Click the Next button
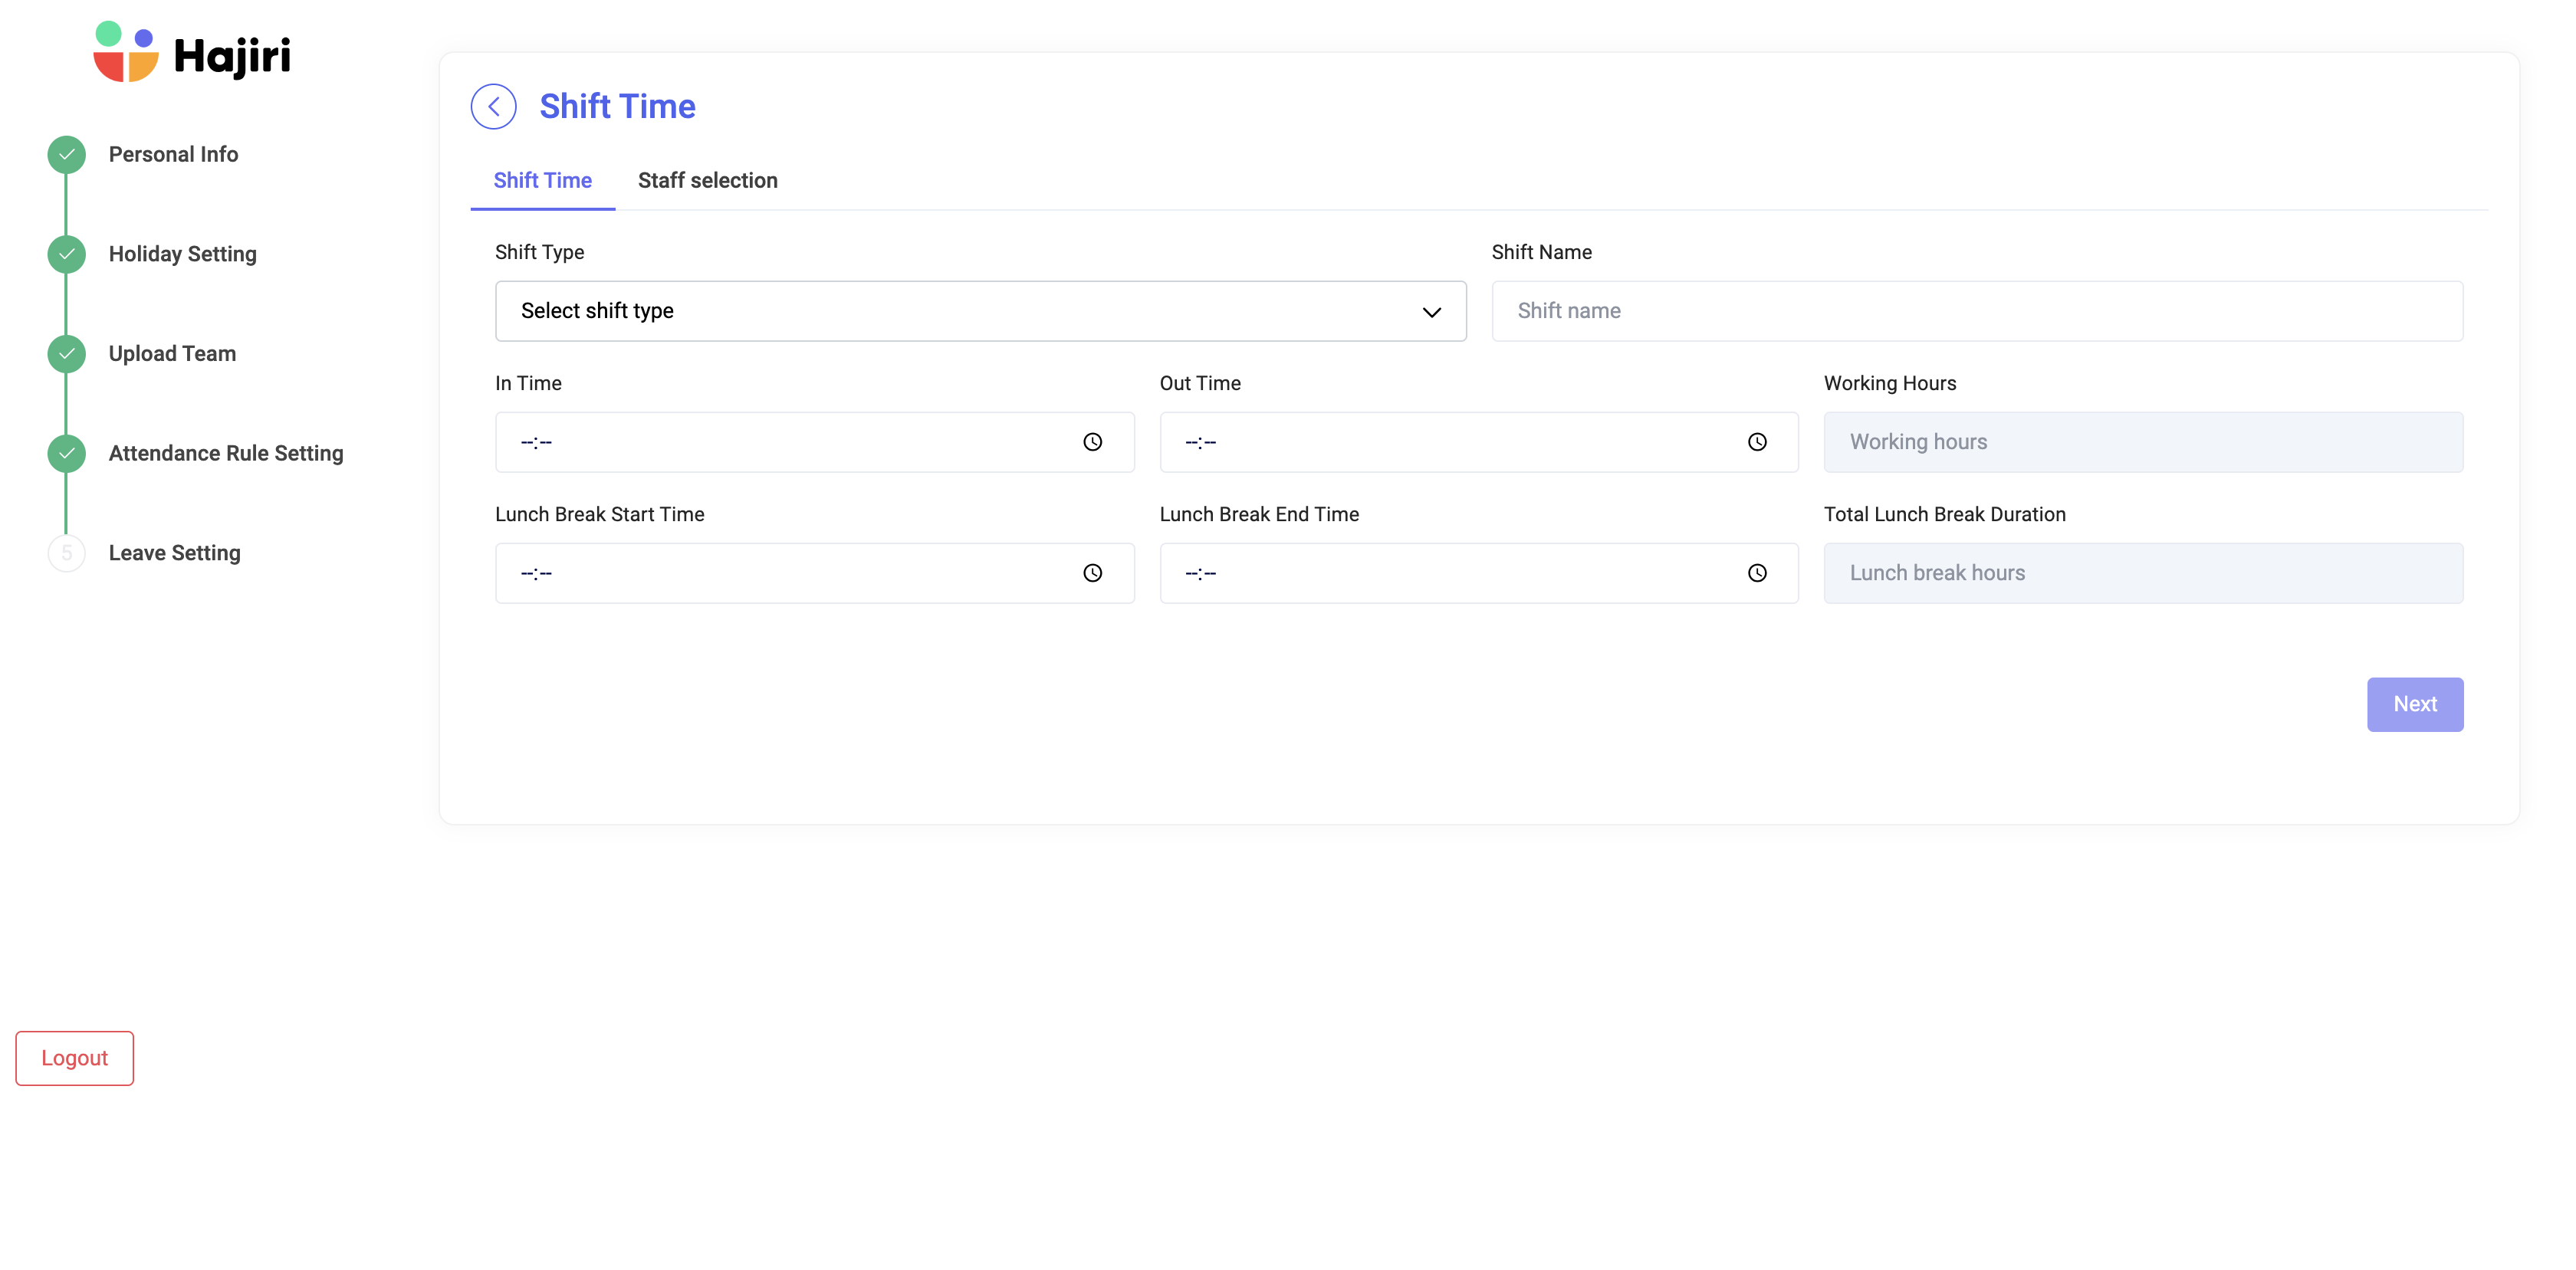Image resolution: width=2576 pixels, height=1270 pixels. 2414,704
